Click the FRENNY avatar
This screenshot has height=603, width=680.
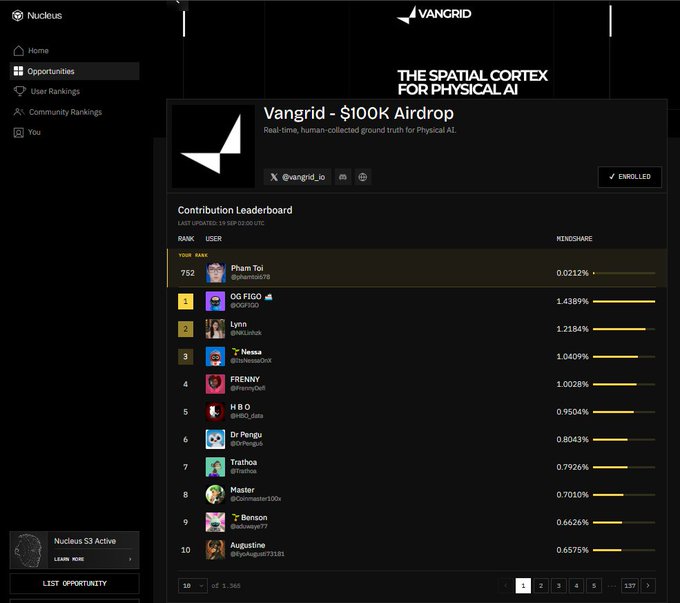215,384
